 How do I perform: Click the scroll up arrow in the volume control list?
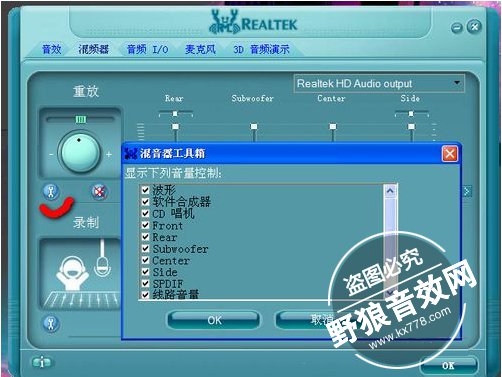[x=390, y=191]
